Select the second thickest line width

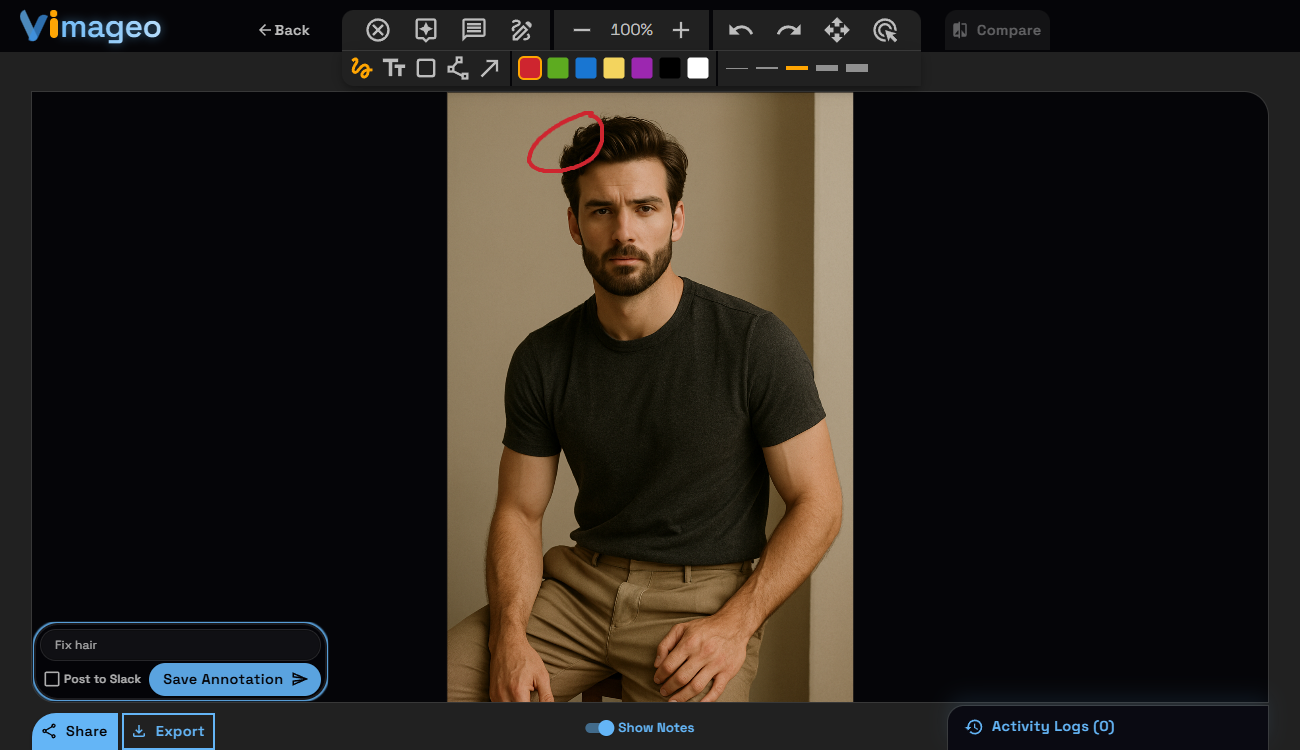pyautogui.click(x=827, y=68)
